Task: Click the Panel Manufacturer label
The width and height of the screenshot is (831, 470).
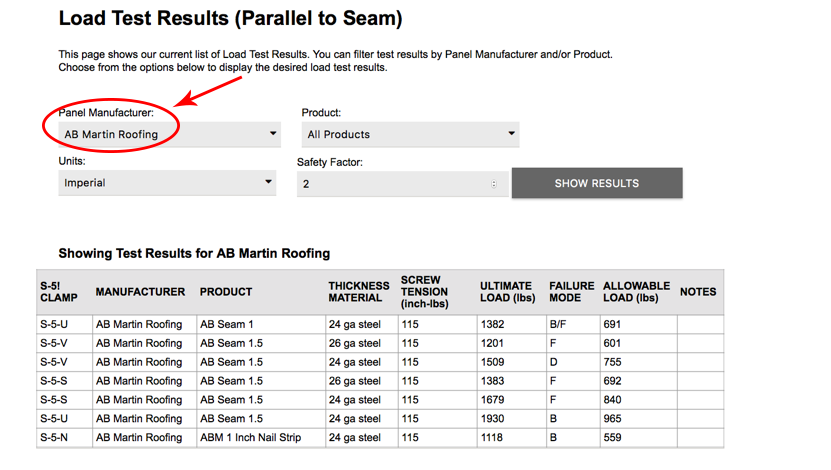Action: [x=106, y=112]
